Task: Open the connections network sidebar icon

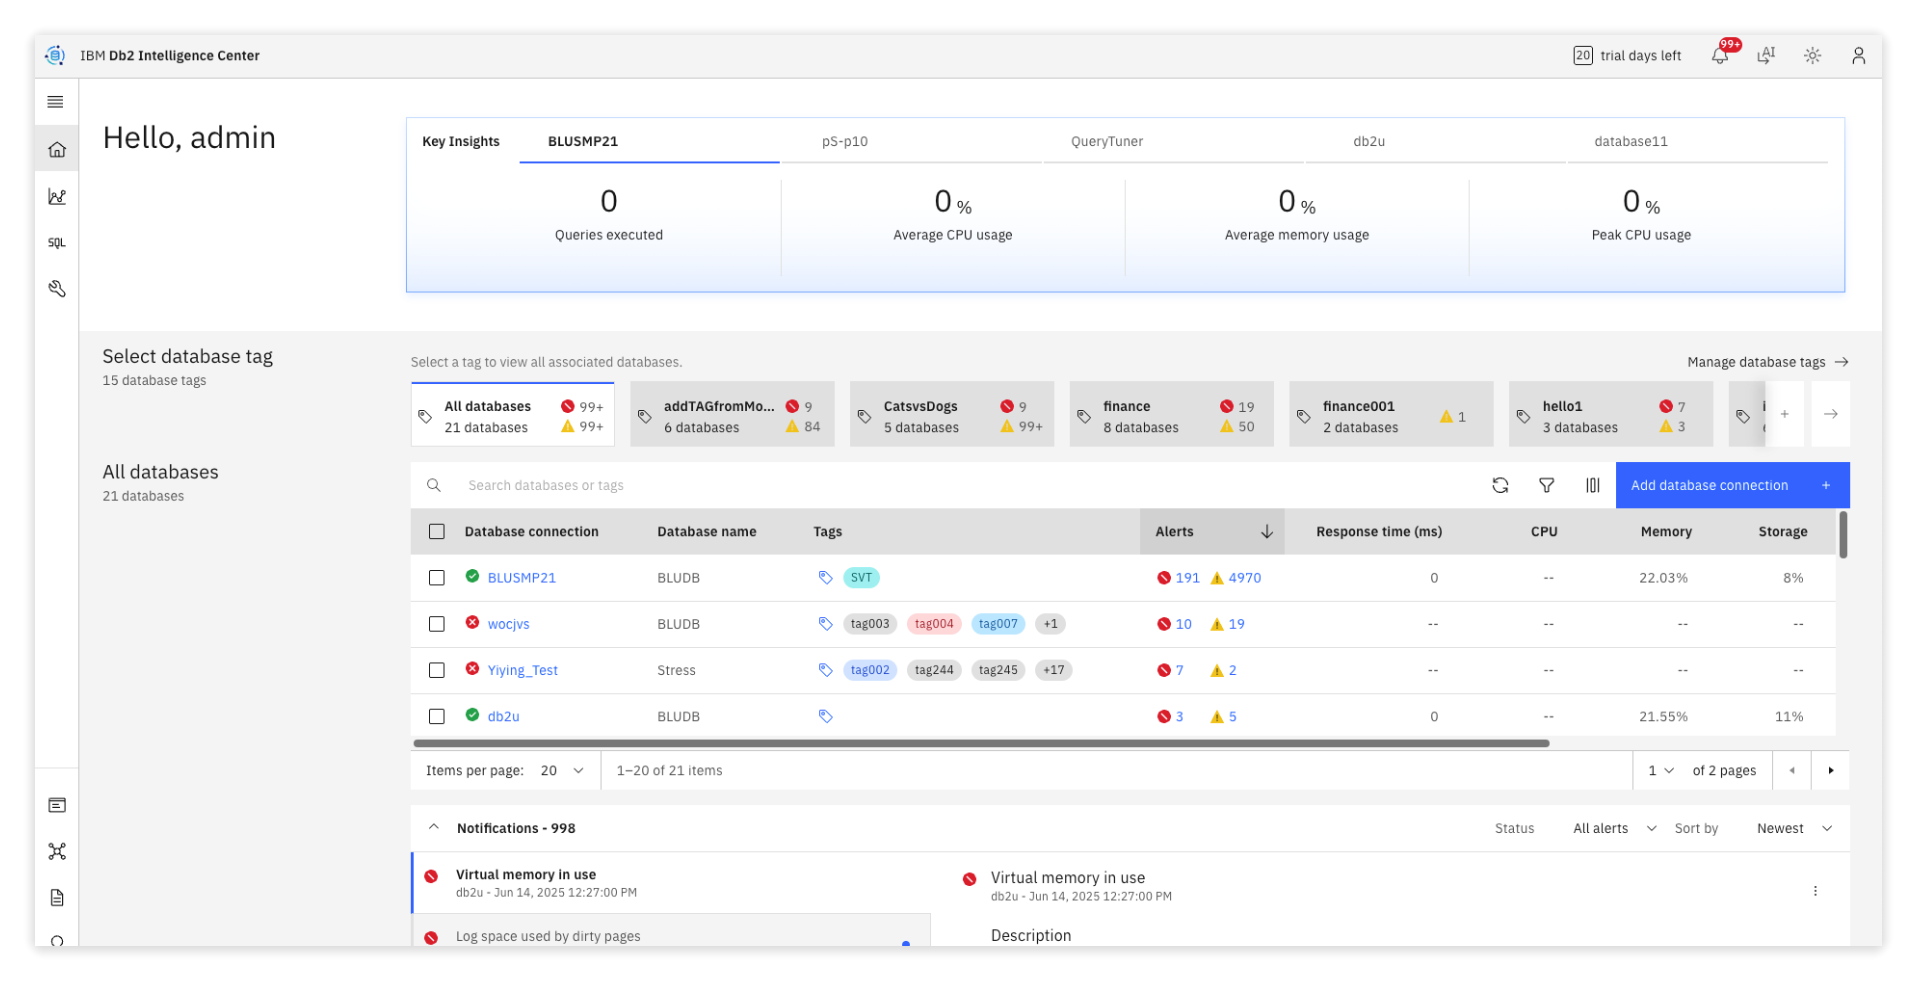Action: pos(57,851)
